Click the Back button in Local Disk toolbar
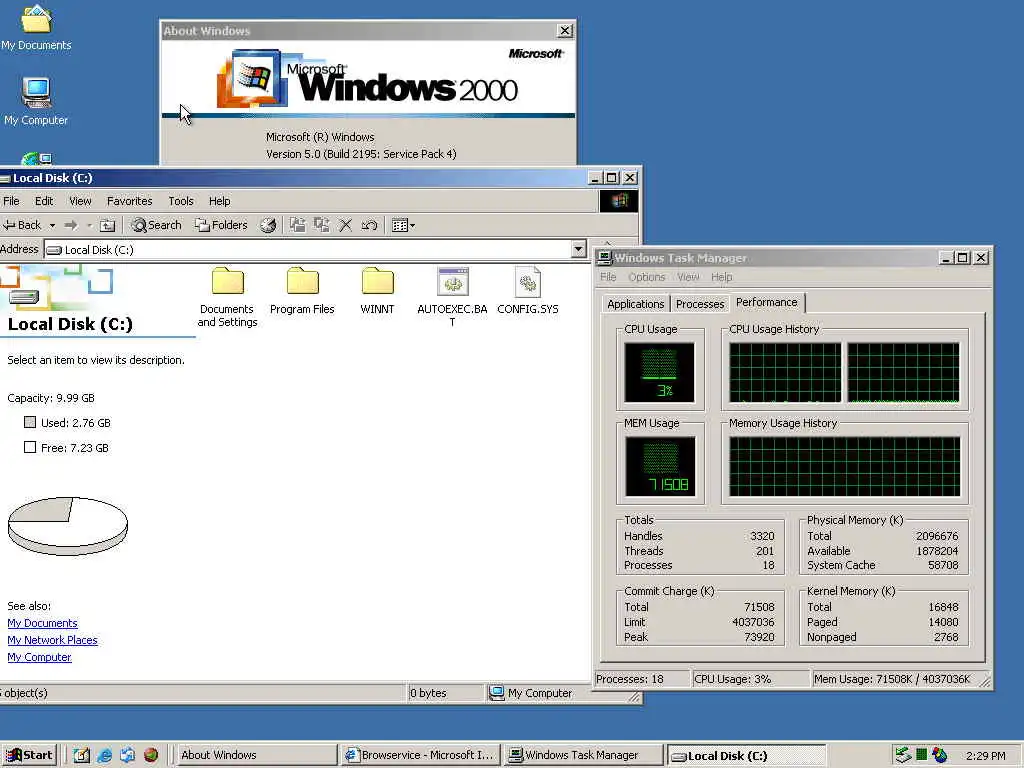This screenshot has height=768, width=1024. coord(22,225)
